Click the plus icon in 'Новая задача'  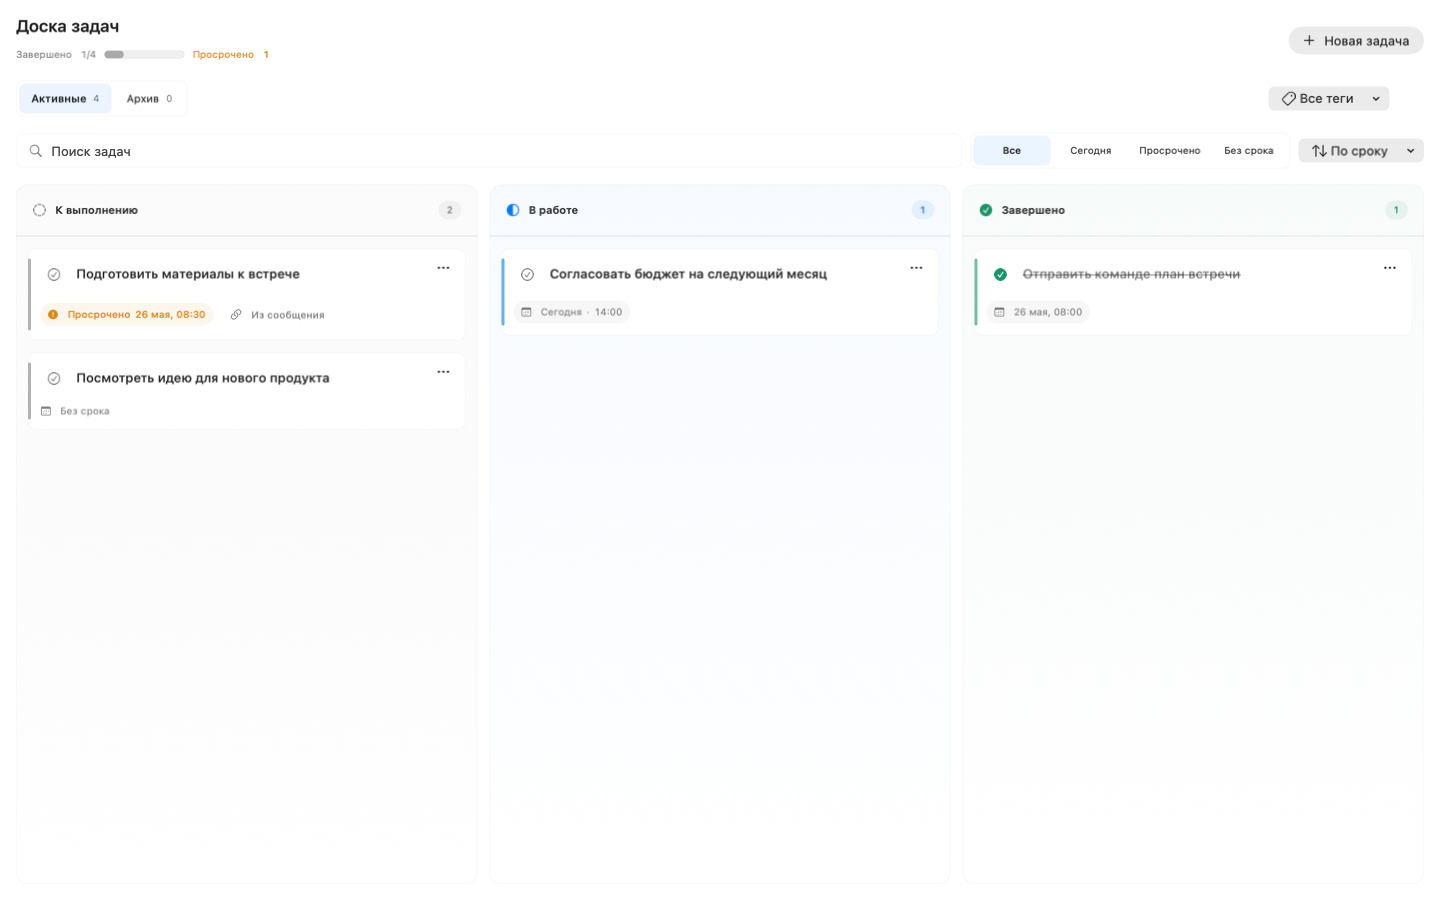[x=1309, y=40]
